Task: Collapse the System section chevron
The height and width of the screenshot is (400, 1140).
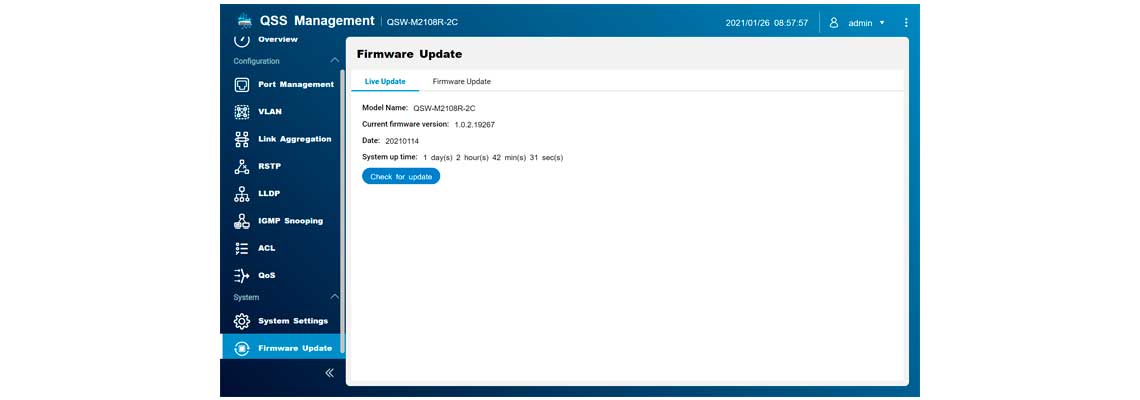Action: tap(334, 297)
